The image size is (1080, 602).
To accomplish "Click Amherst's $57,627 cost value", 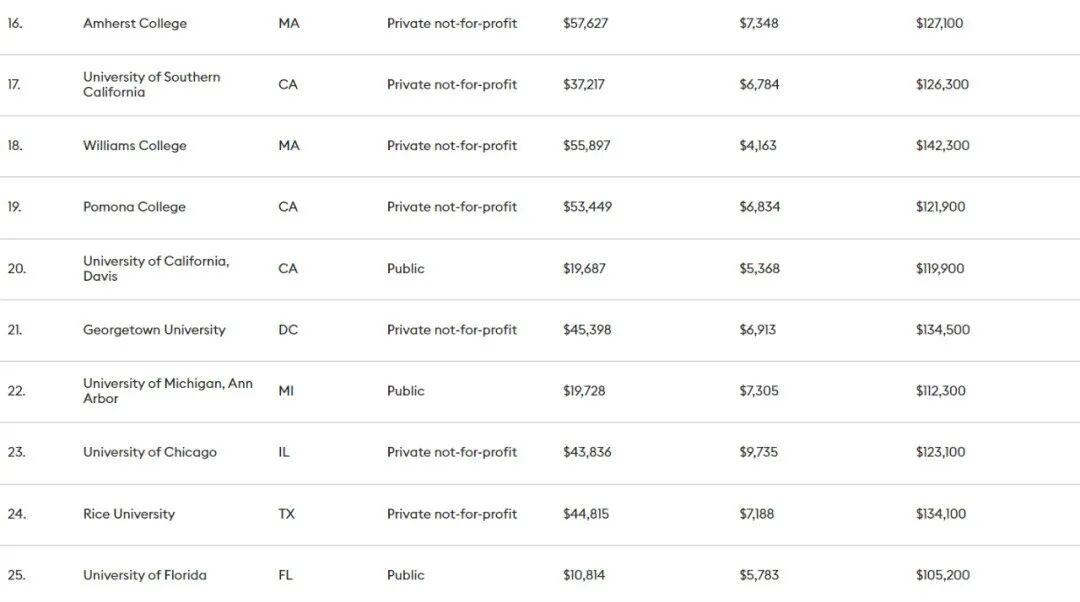I will [x=585, y=23].
